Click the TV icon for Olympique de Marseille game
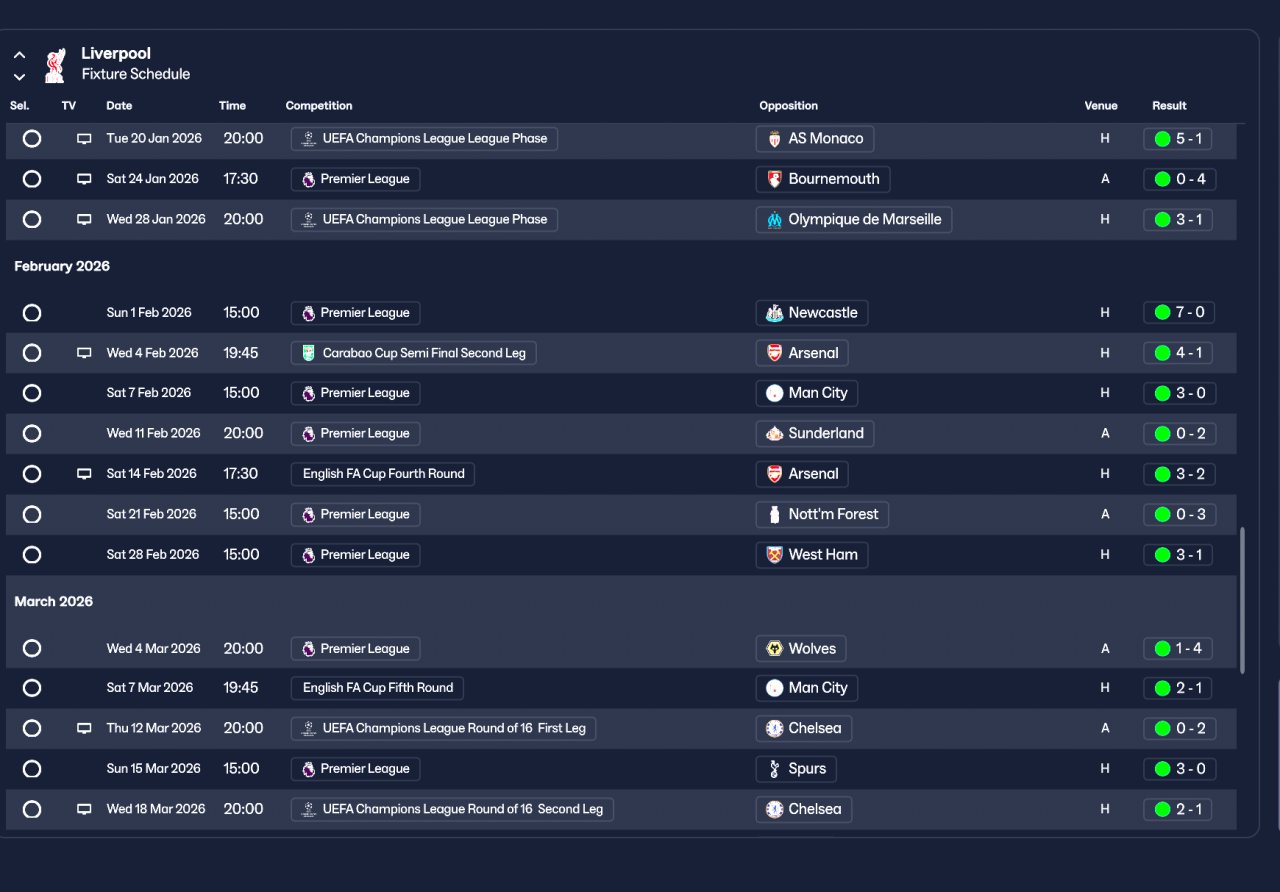The image size is (1280, 892). (x=84, y=219)
